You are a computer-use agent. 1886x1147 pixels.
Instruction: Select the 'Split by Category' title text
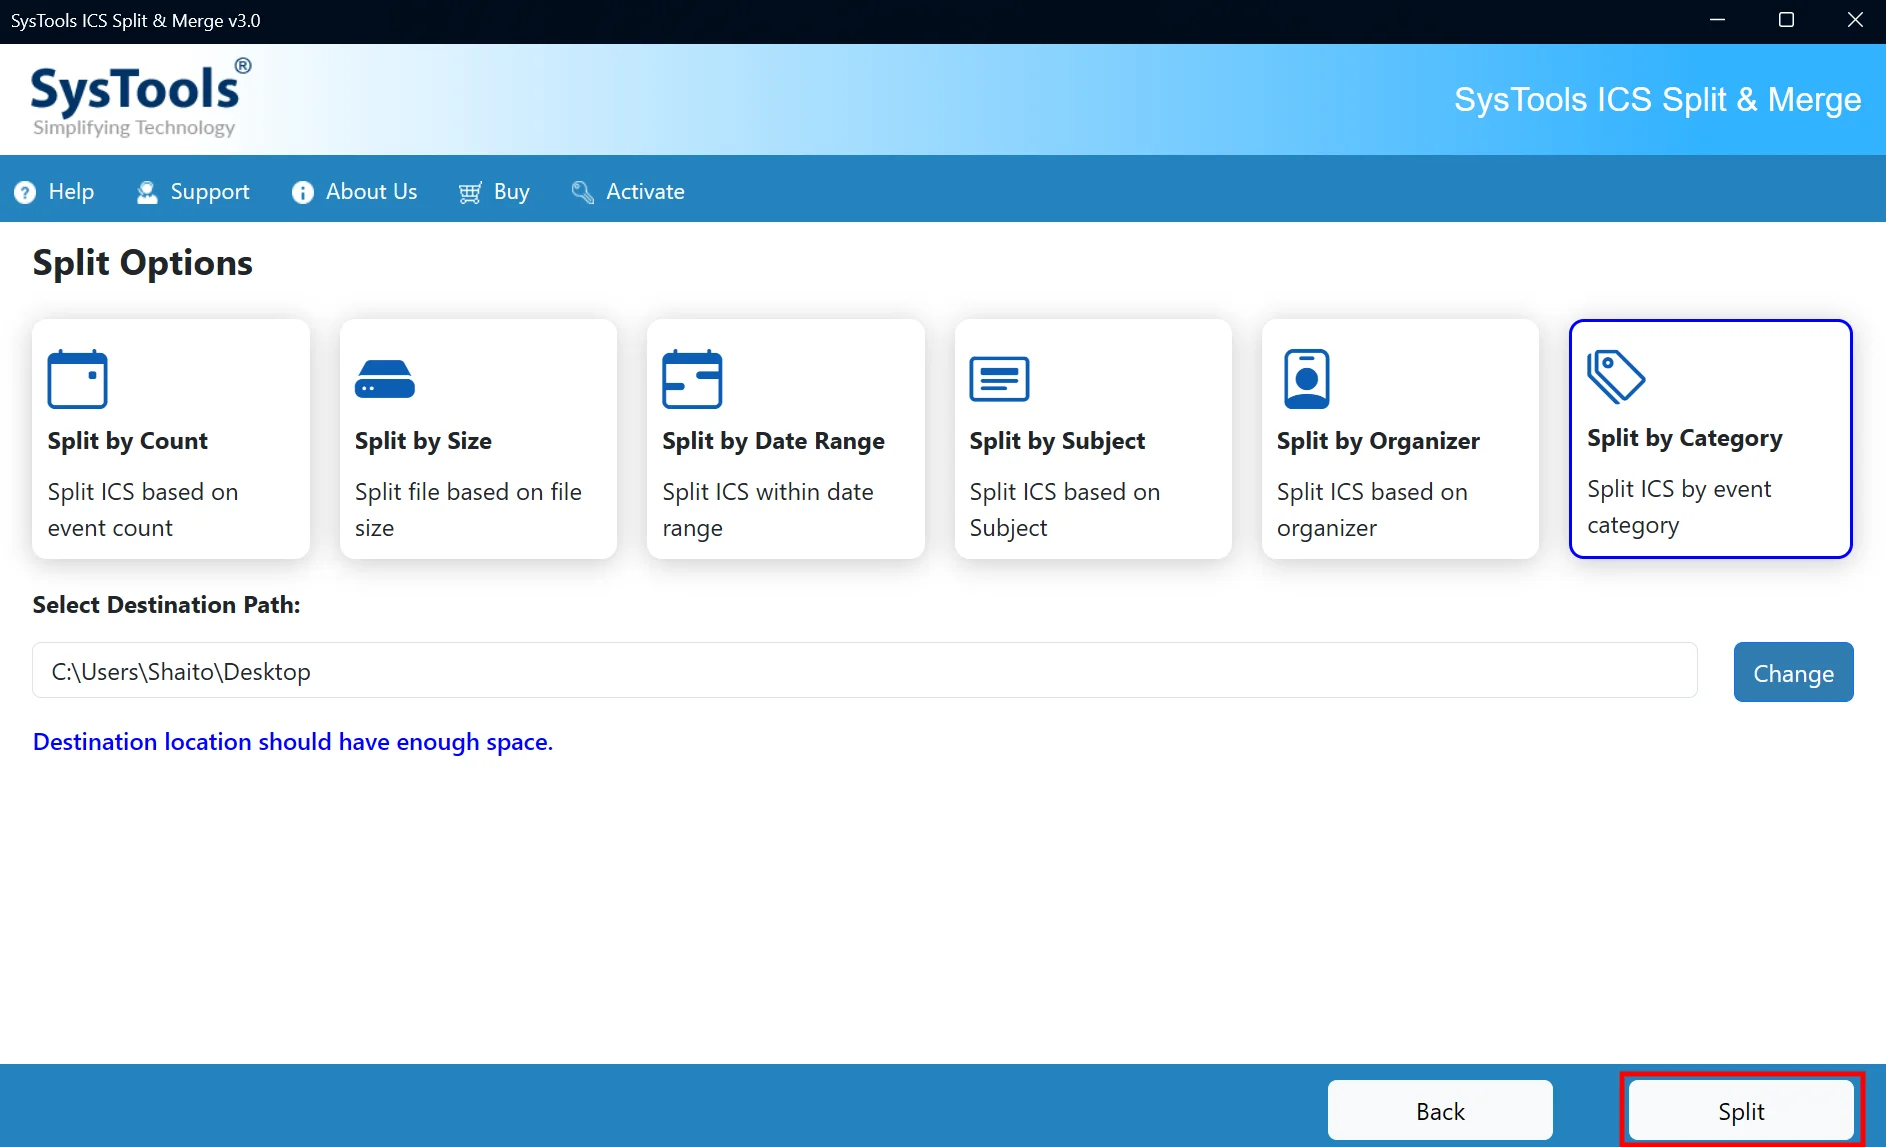[x=1685, y=438]
